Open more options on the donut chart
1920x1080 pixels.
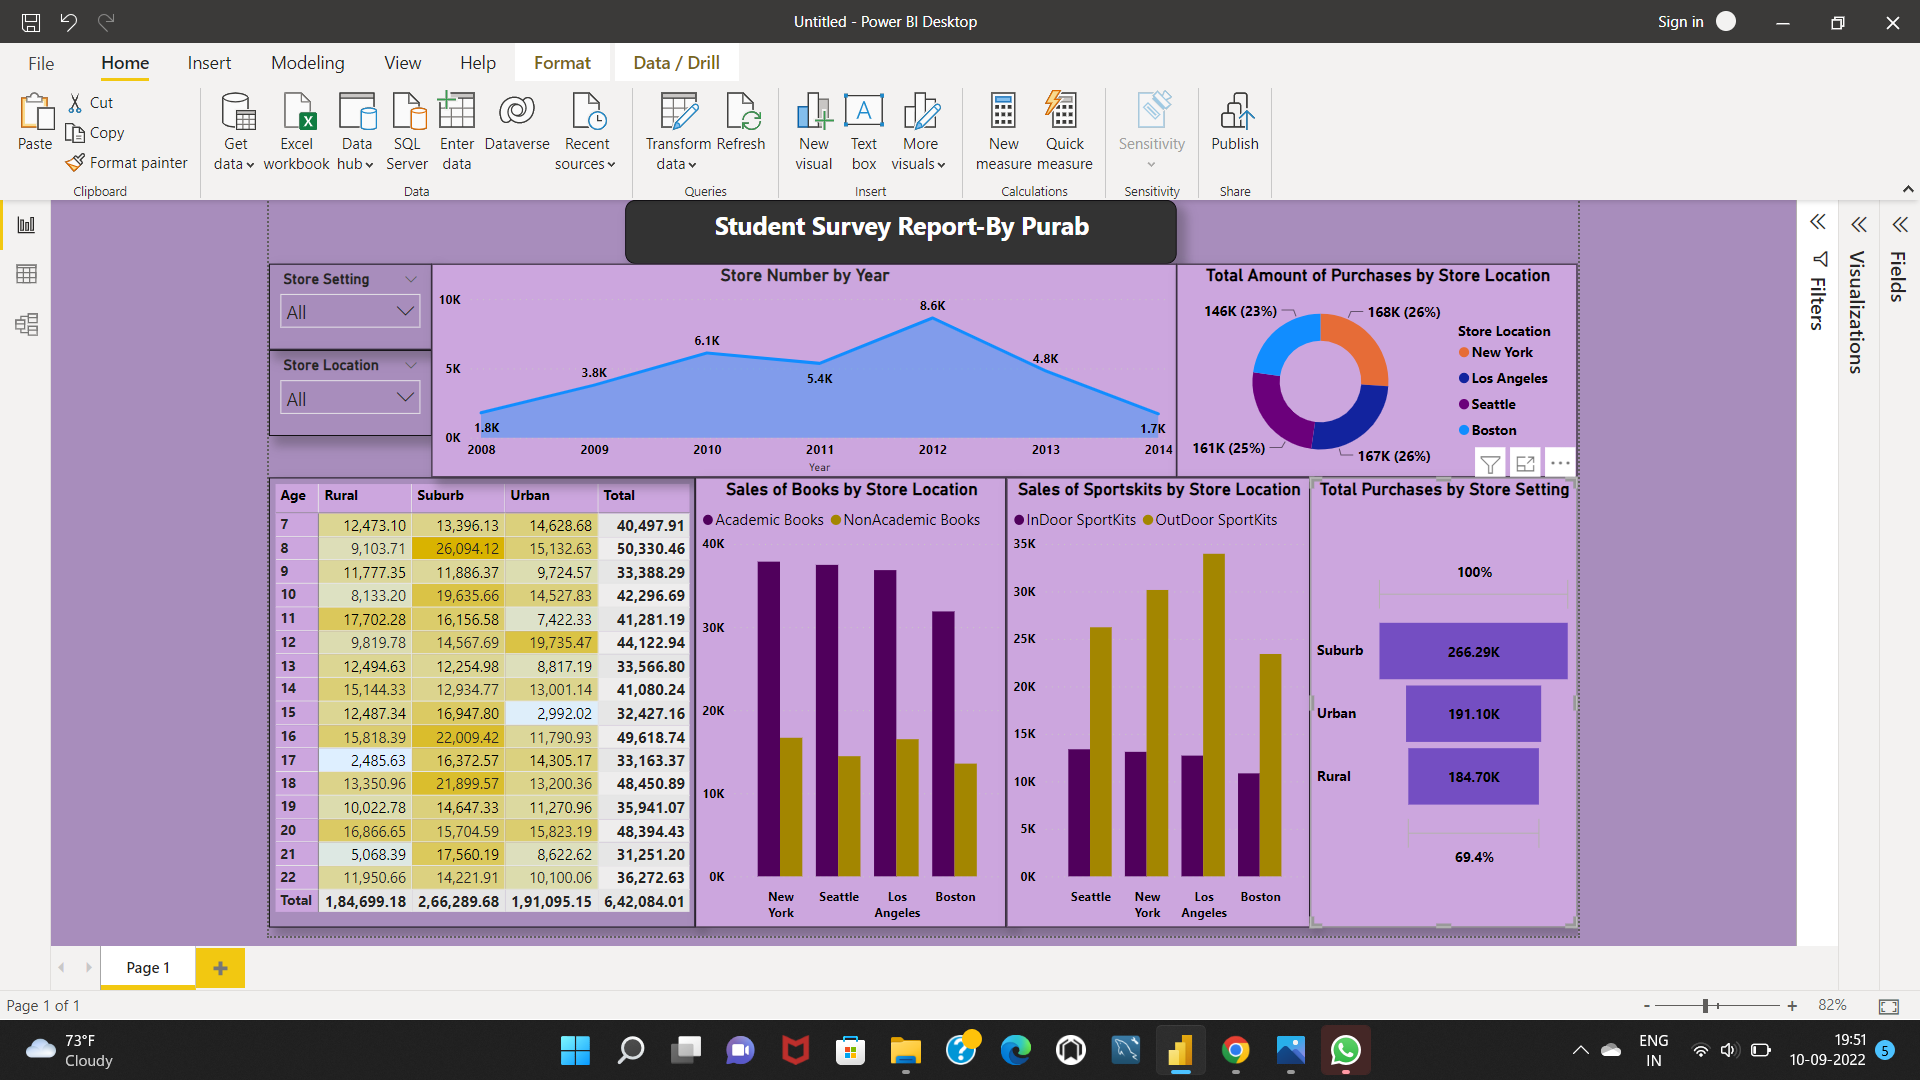(1560, 462)
